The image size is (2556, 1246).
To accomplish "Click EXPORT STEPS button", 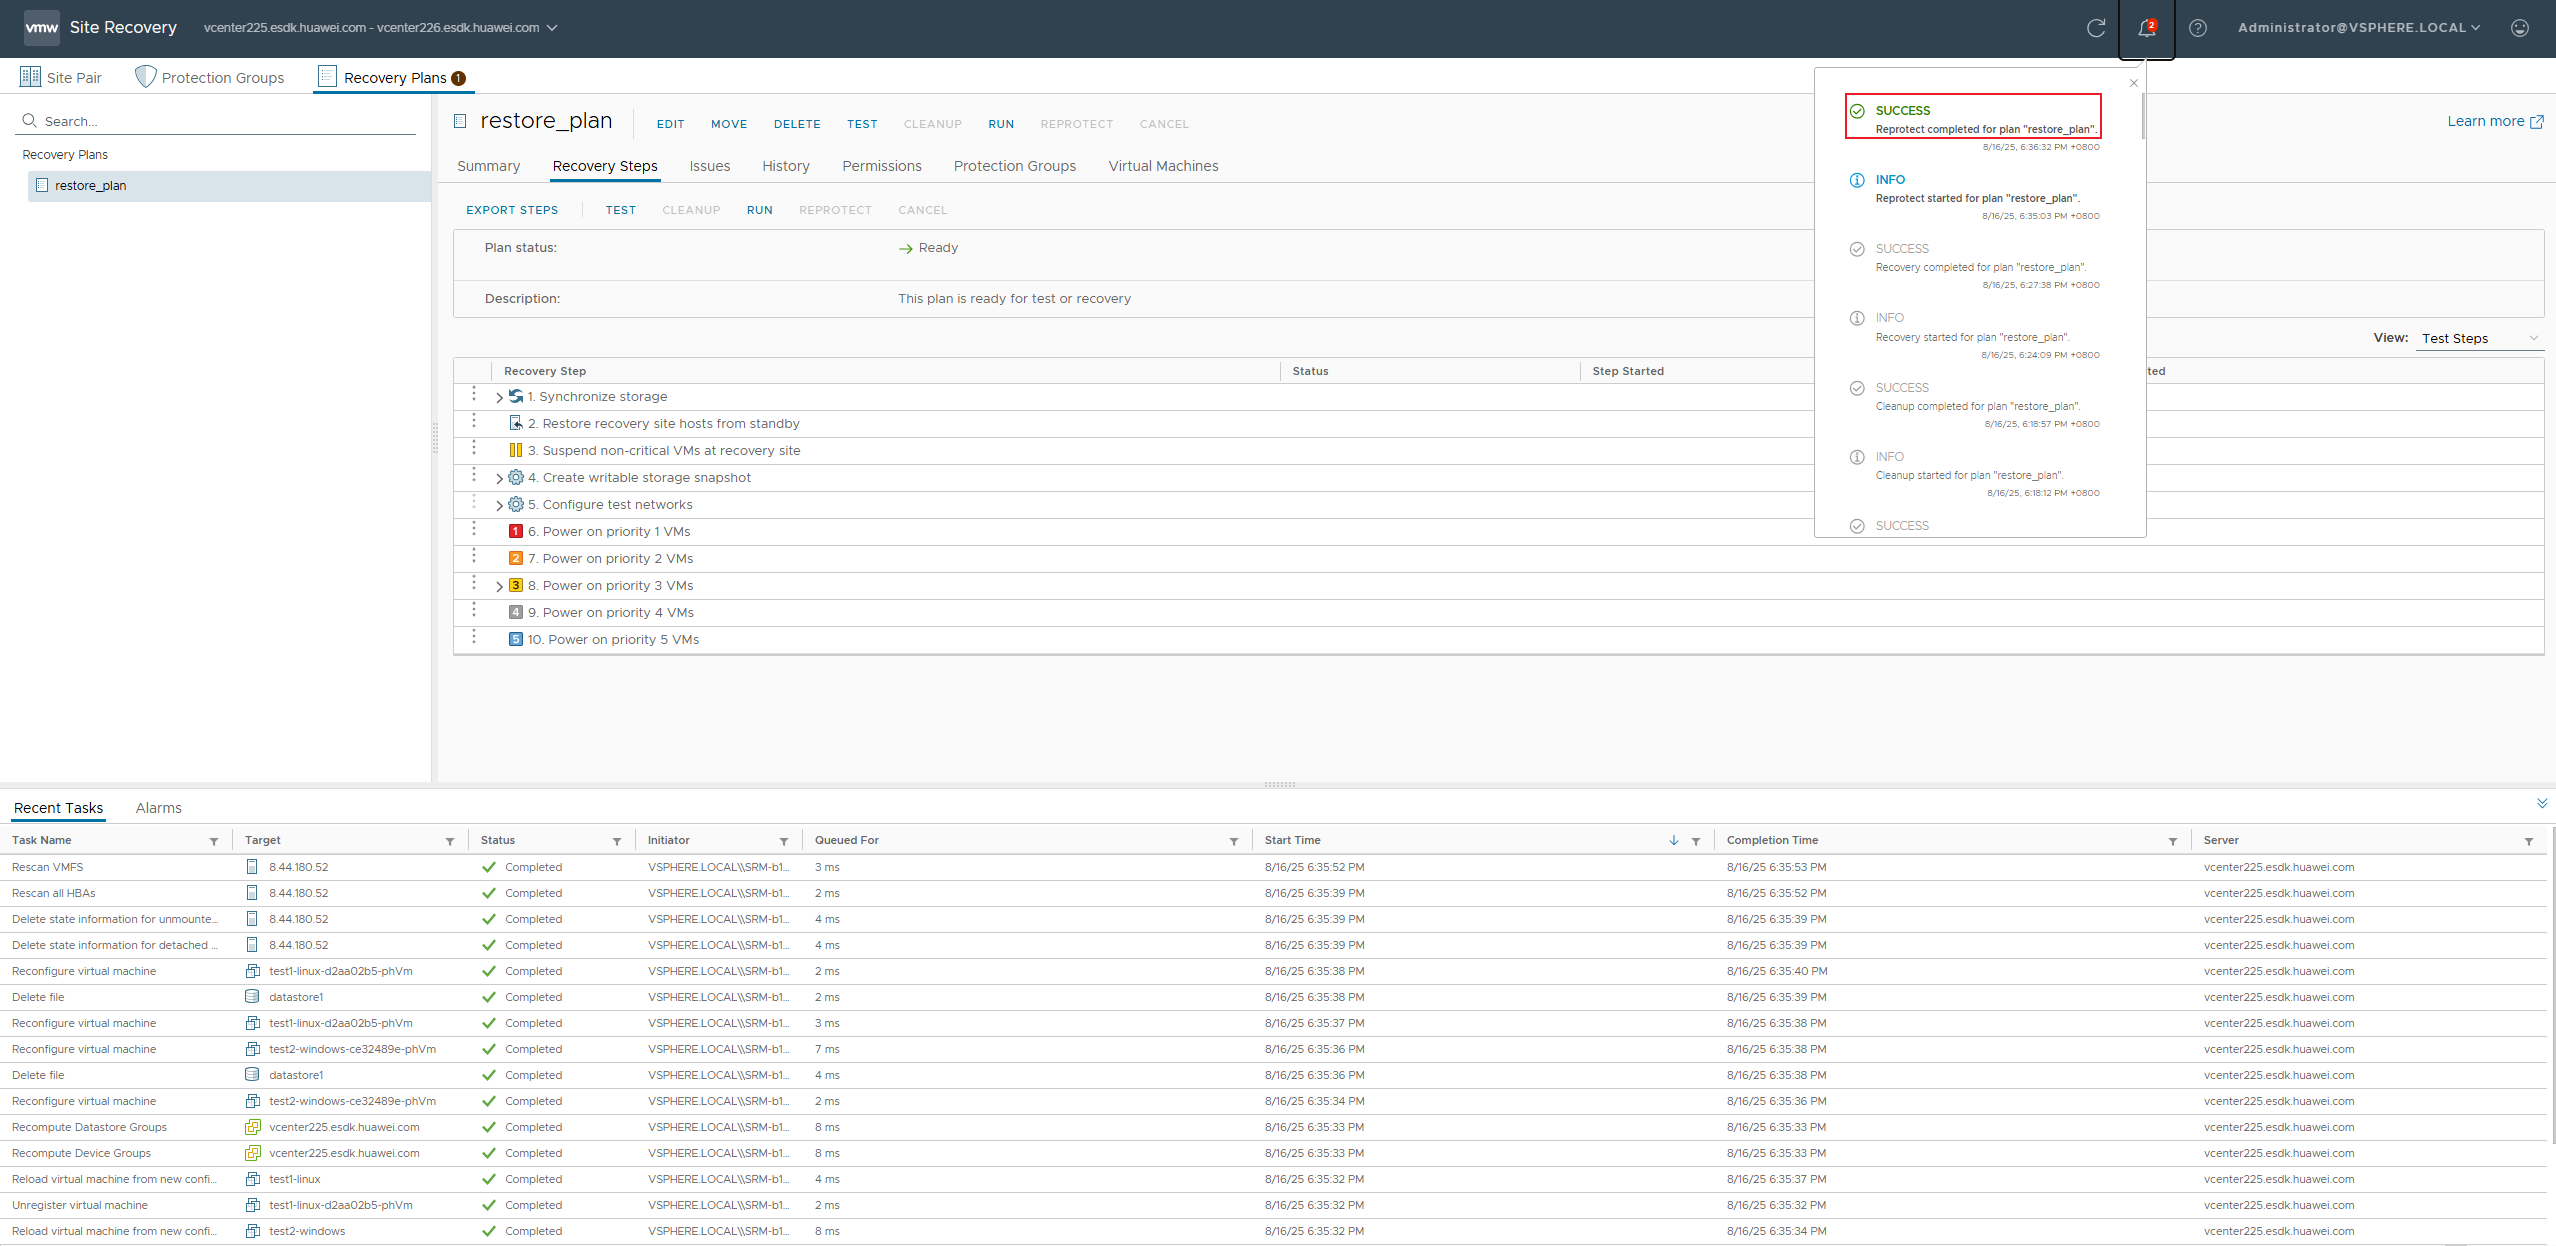I will coord(512,210).
